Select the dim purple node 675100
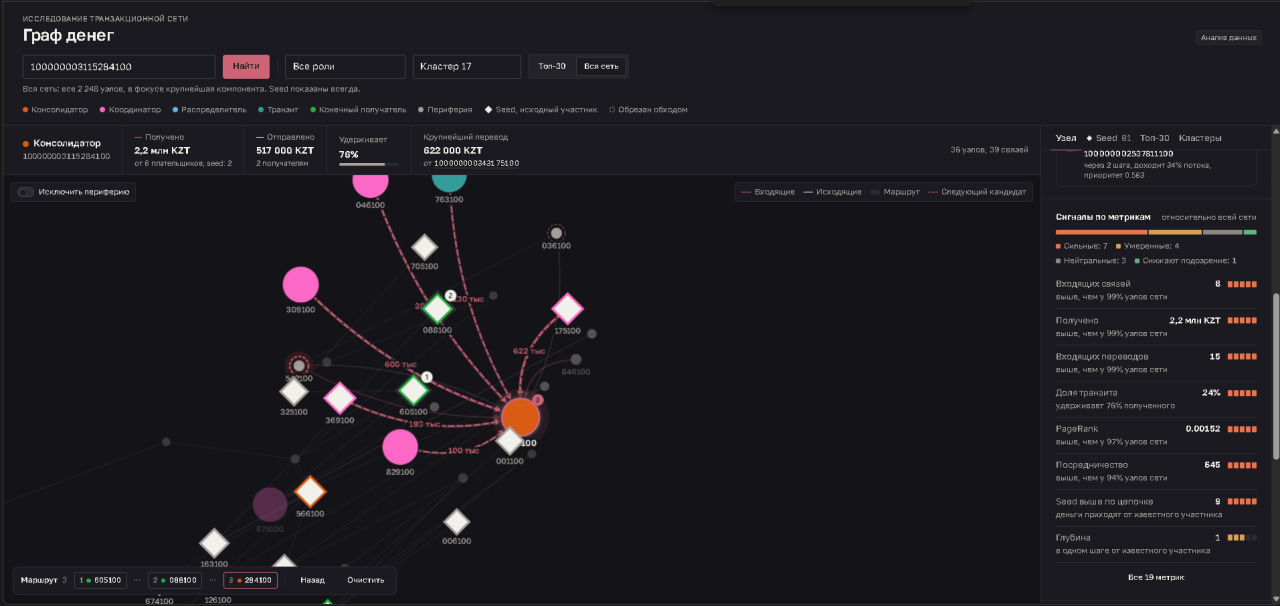Screen dimensions: 1280x606 270,505
